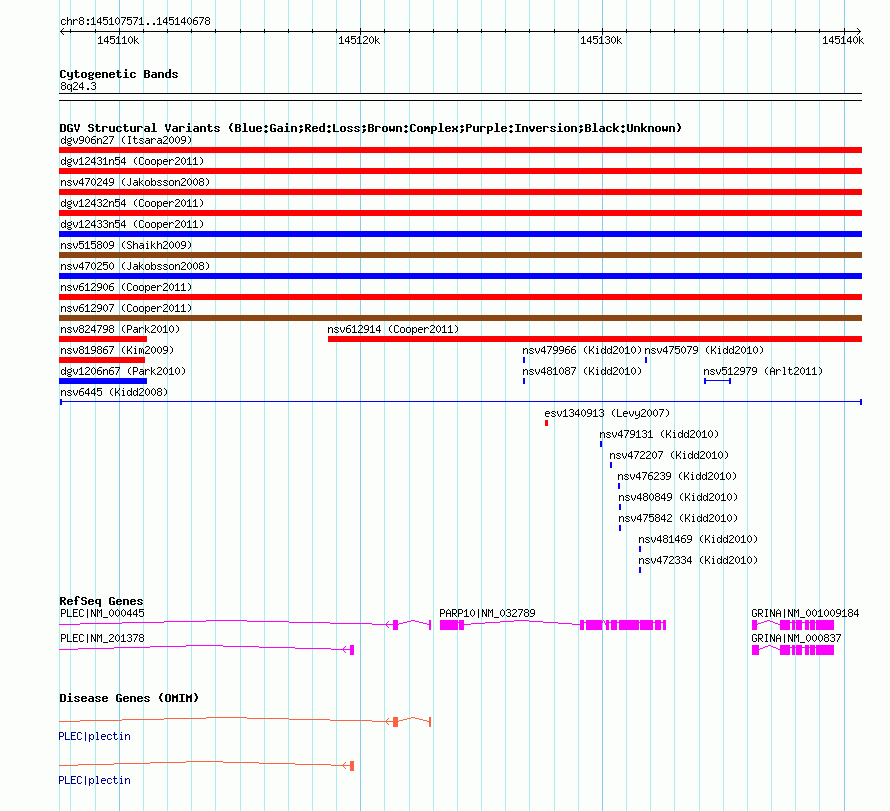Click the PLEC|NM_201378 RefSeq gene label

click(x=102, y=638)
